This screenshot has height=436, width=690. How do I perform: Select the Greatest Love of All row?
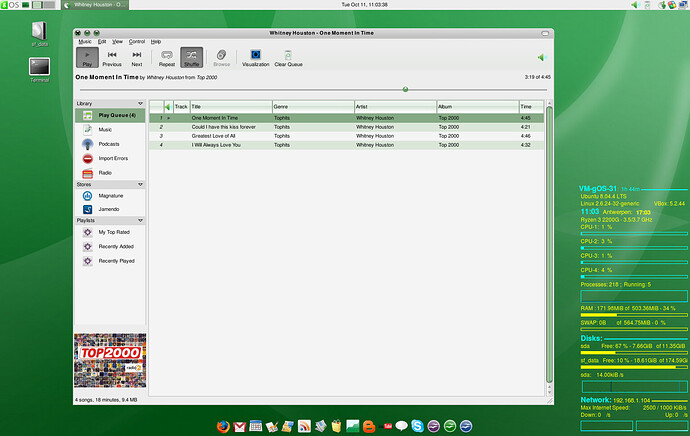point(347,136)
